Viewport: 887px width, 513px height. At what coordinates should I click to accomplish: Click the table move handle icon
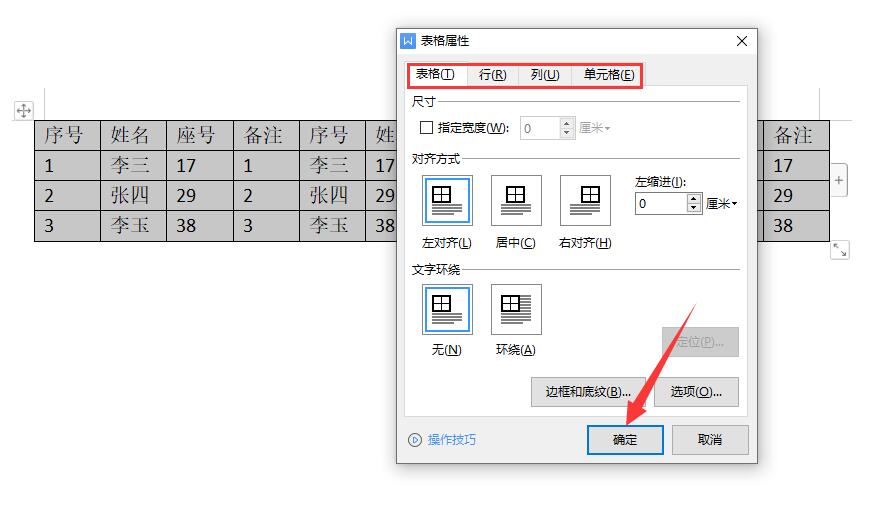[x=23, y=111]
